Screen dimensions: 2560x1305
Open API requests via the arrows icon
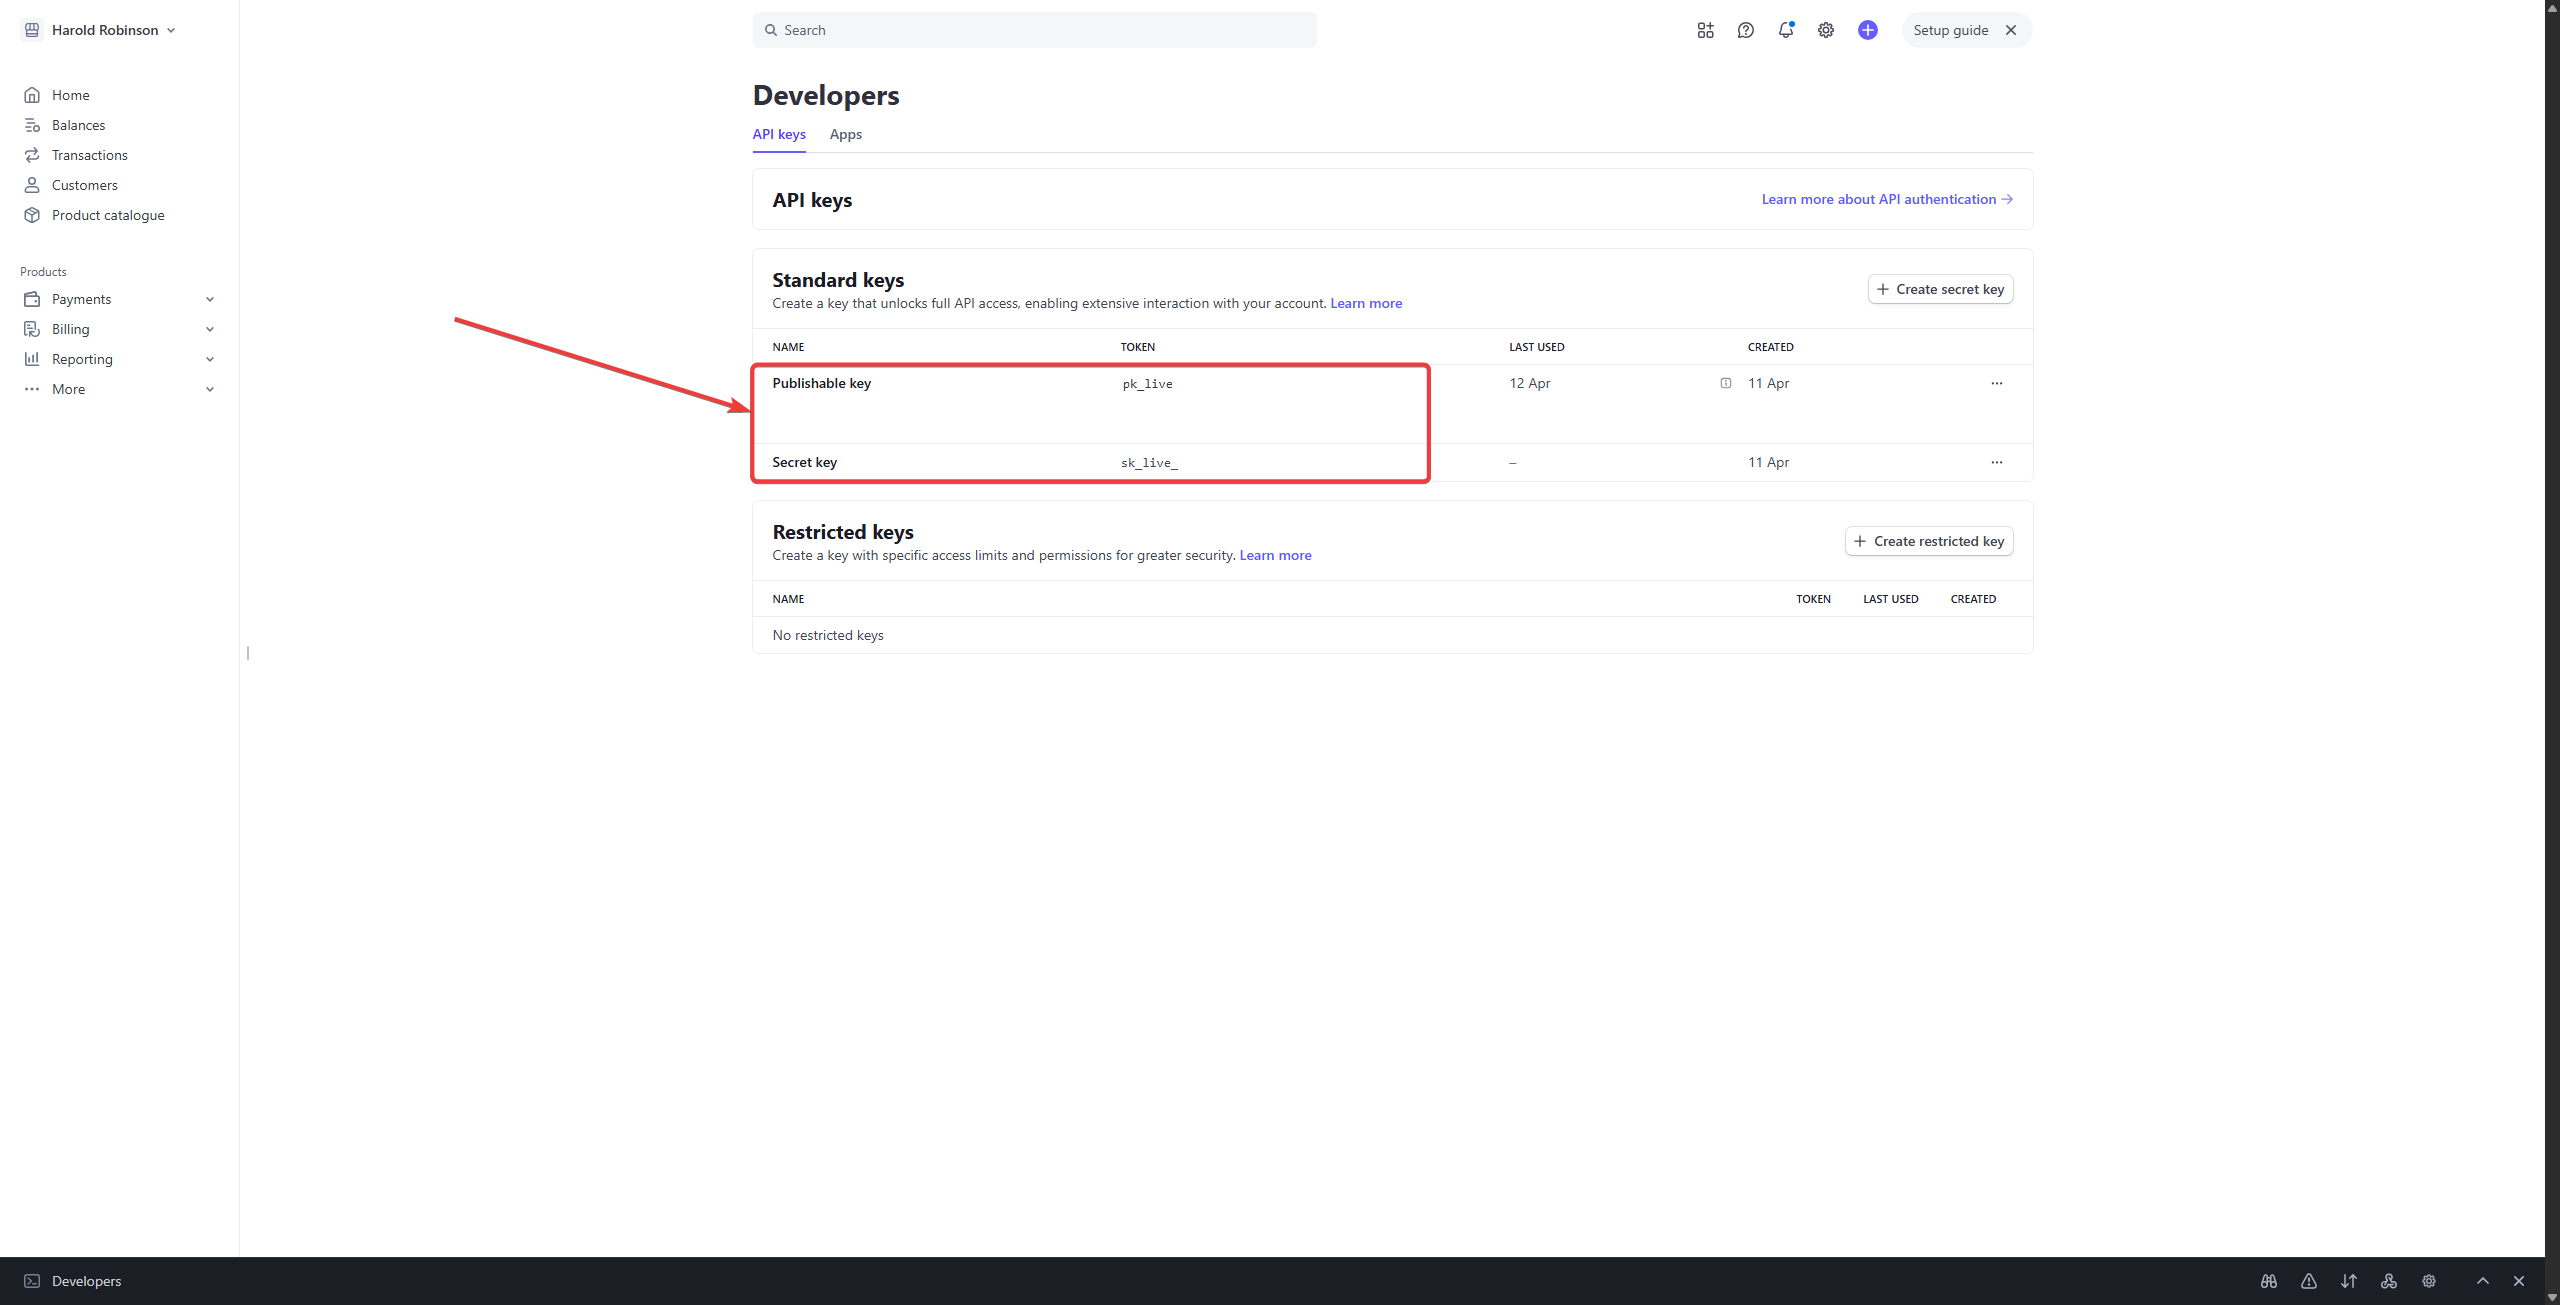pos(2349,1281)
